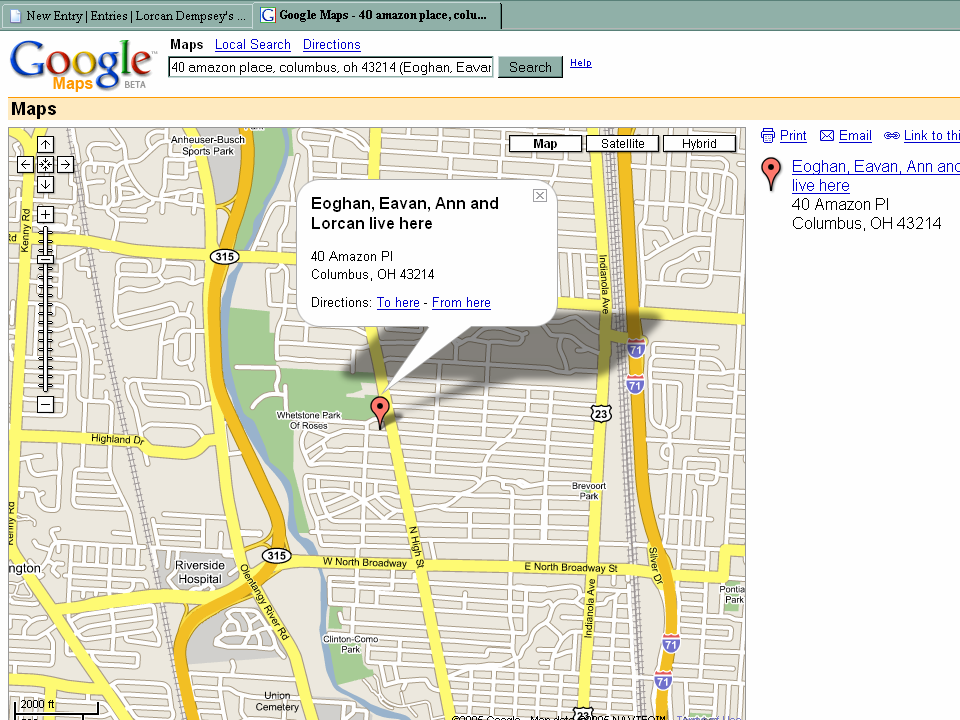960x720 pixels.
Task: Click the Clinton-Como Park label
Action: 351,644
